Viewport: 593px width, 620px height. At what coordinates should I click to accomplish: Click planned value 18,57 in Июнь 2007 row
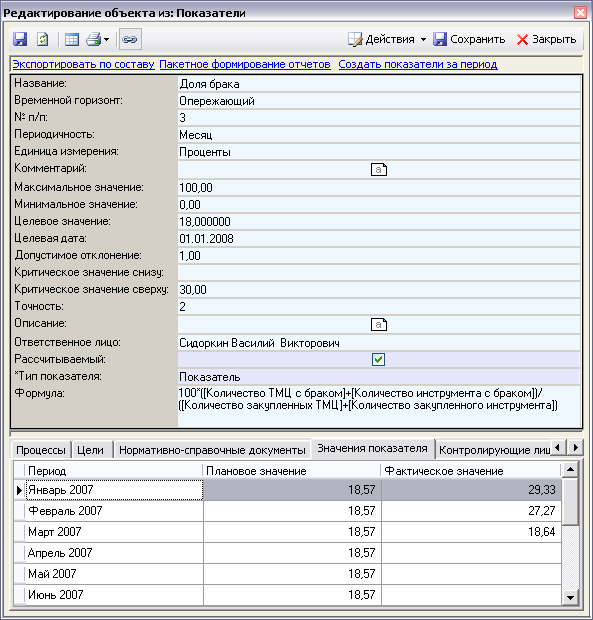pyautogui.click(x=292, y=595)
